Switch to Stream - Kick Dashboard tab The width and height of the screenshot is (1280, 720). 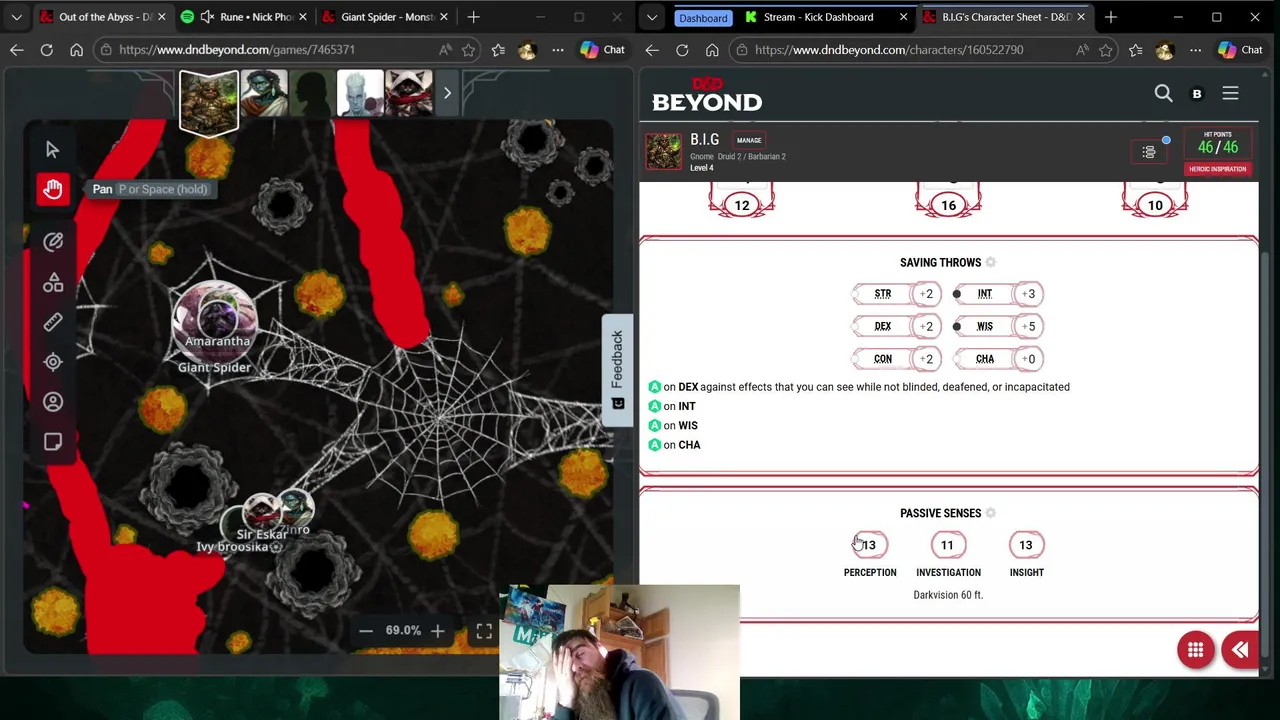click(825, 17)
